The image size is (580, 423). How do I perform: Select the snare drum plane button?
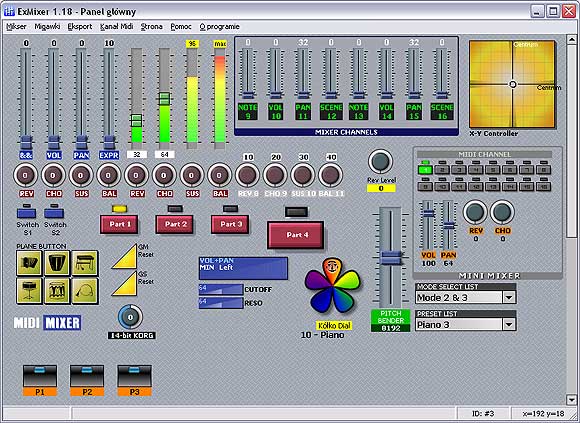[x=29, y=291]
